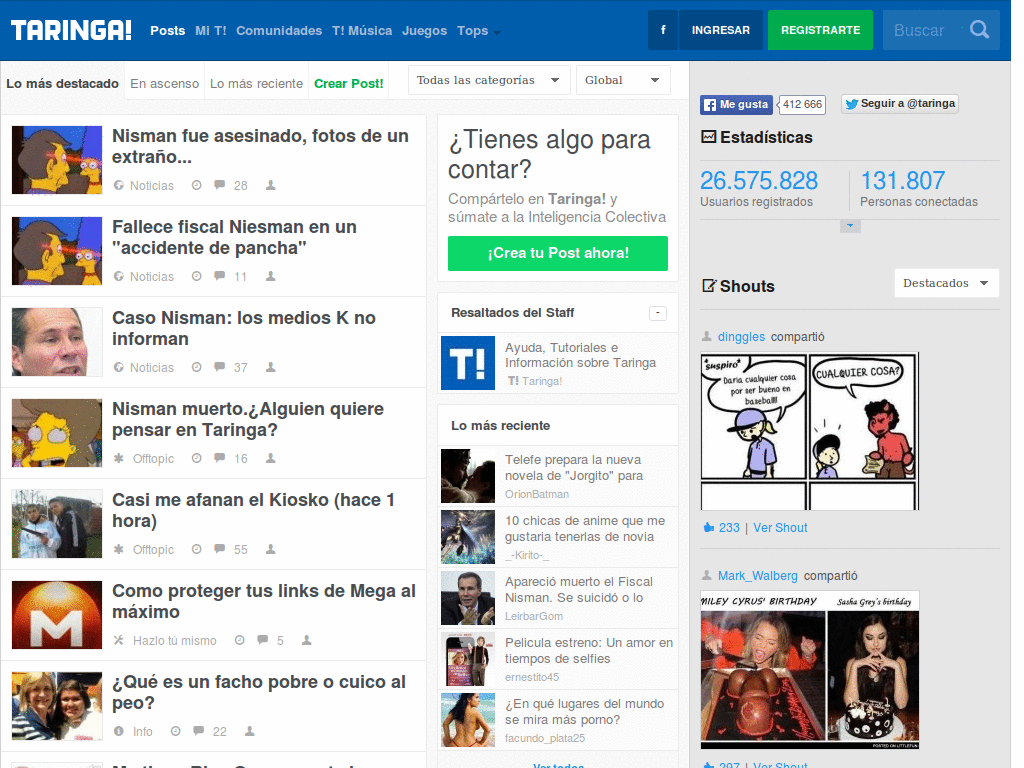Expand the Estadísticas panel arrow

point(850,226)
